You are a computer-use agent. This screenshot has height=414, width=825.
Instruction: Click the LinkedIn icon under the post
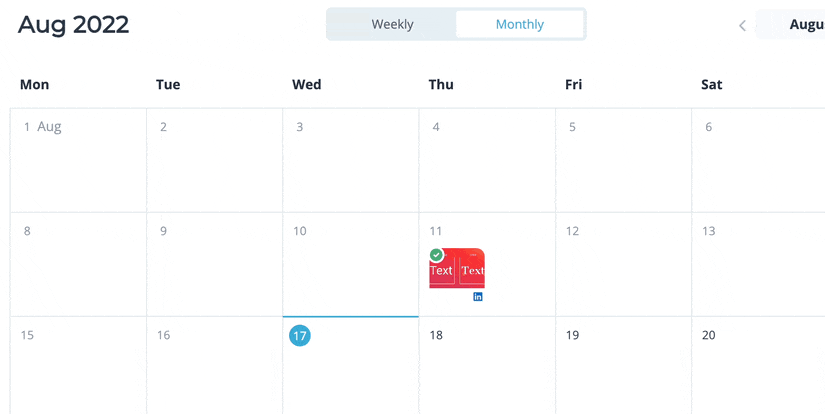(478, 297)
